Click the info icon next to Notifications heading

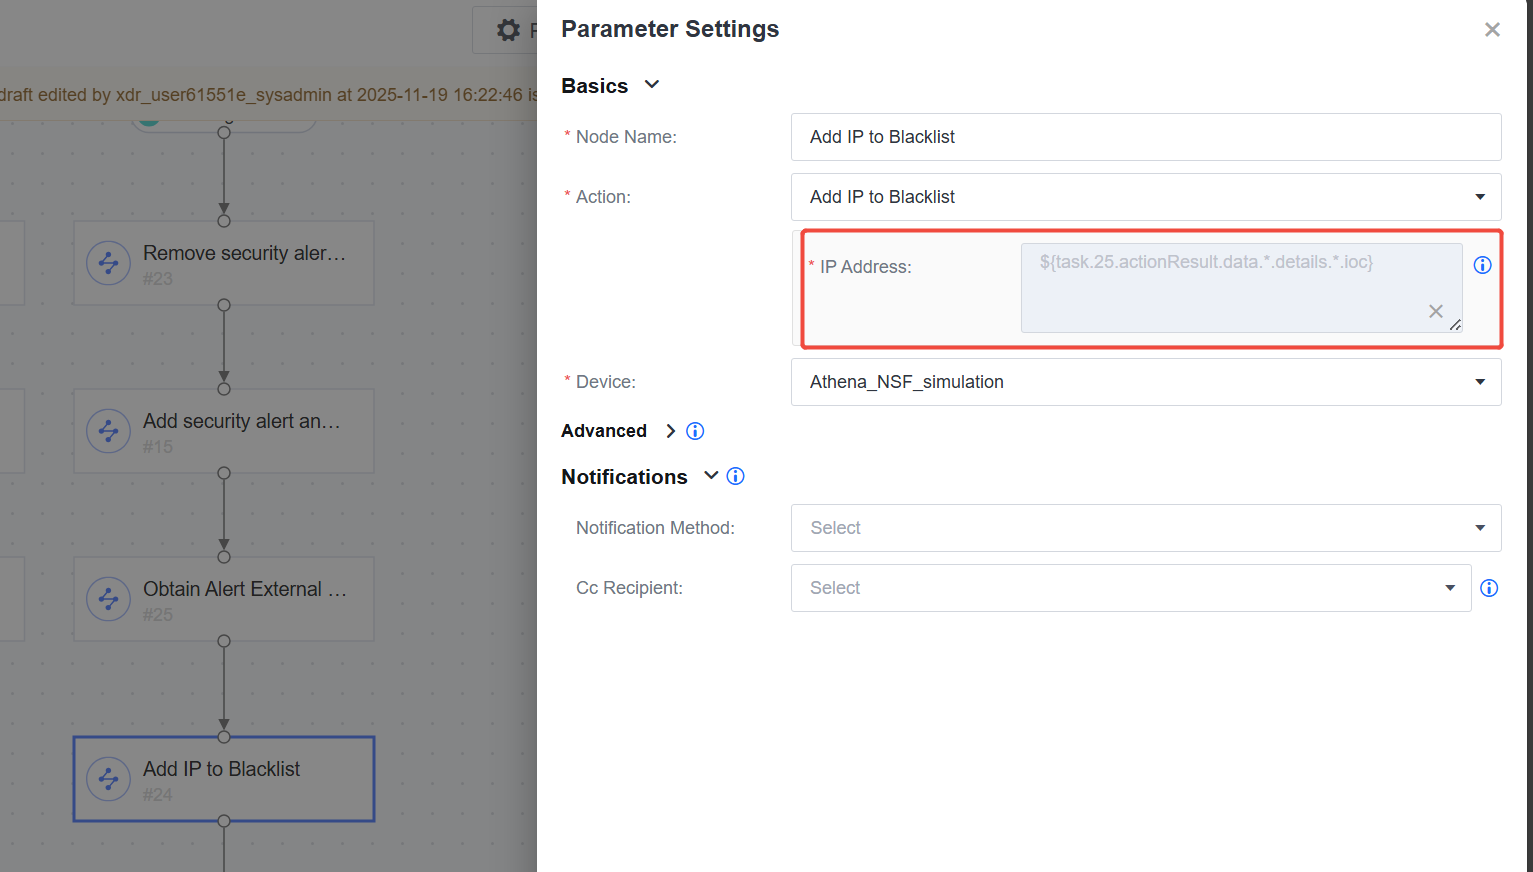click(735, 476)
